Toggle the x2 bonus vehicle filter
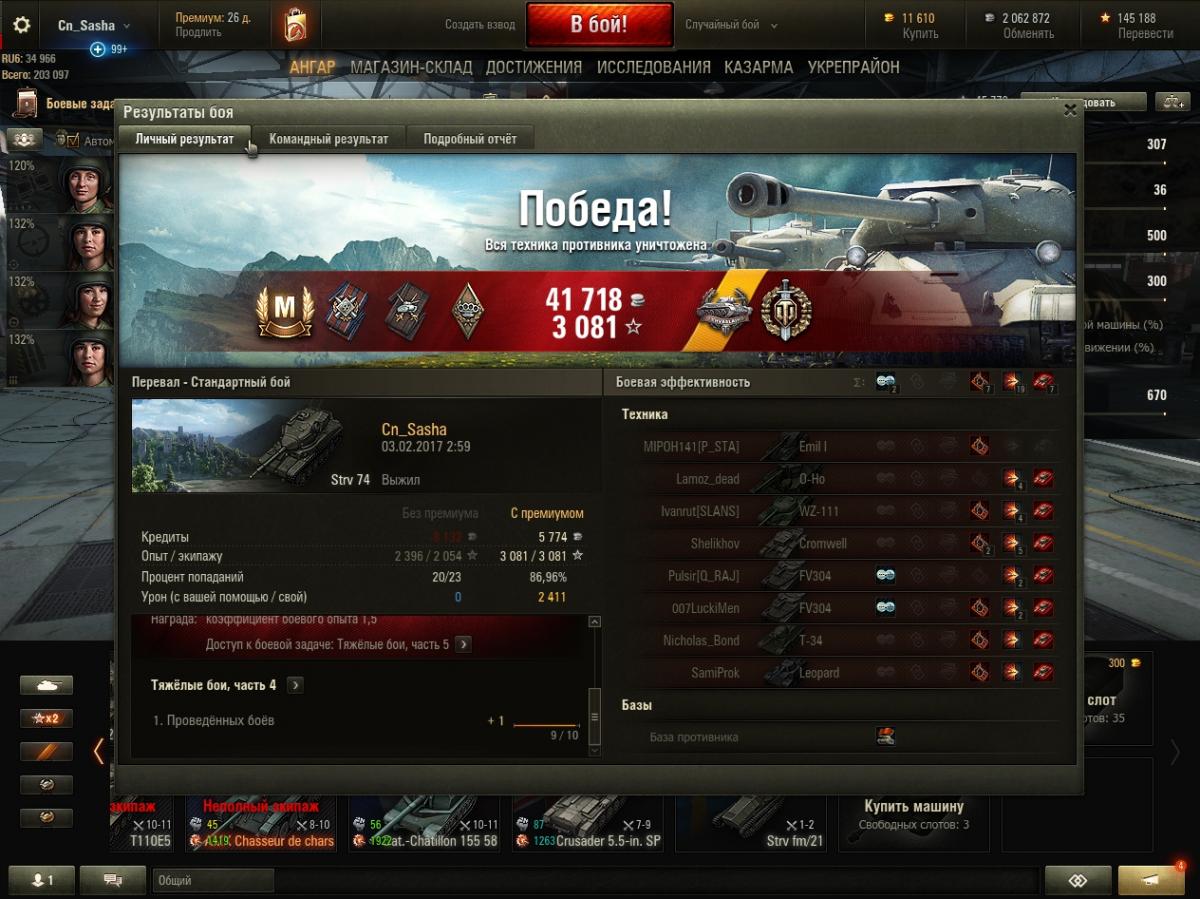Viewport: 1200px width, 899px height. tap(46, 719)
